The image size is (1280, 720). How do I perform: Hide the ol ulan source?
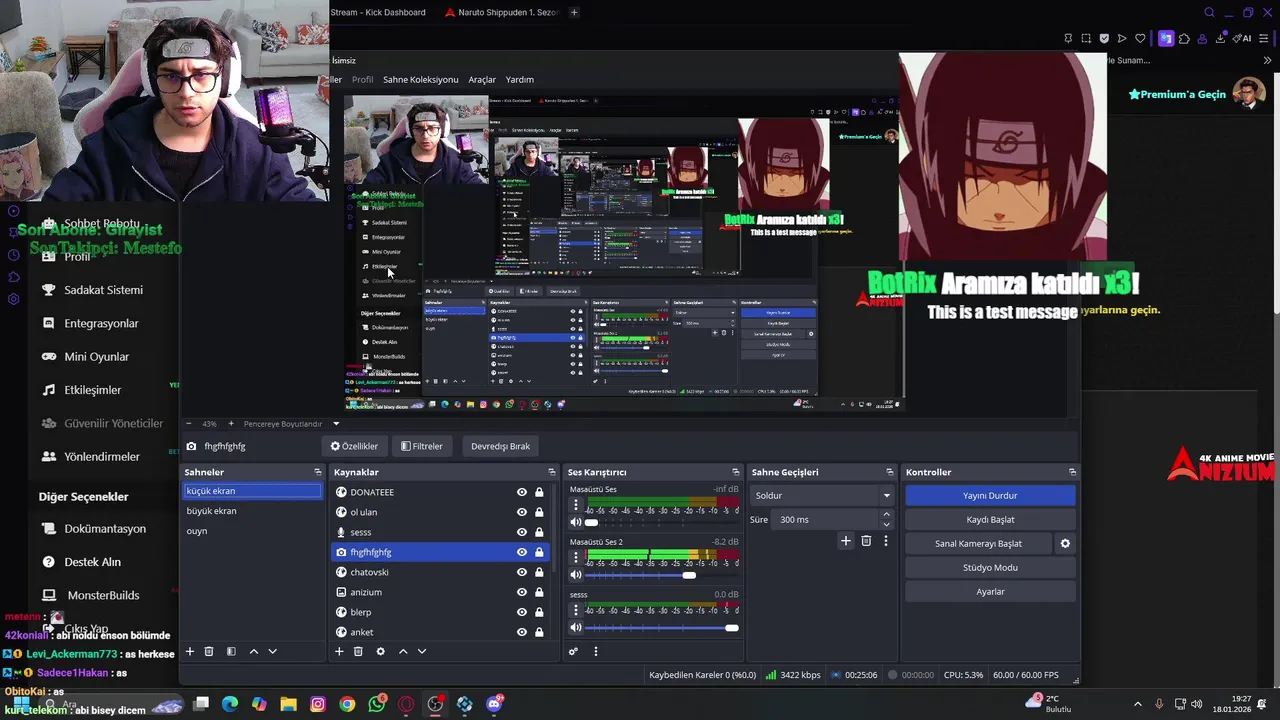click(522, 512)
